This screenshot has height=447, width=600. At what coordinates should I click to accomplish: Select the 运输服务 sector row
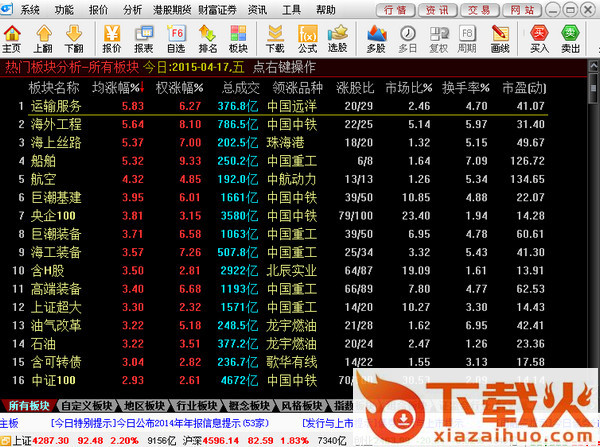[279, 106]
